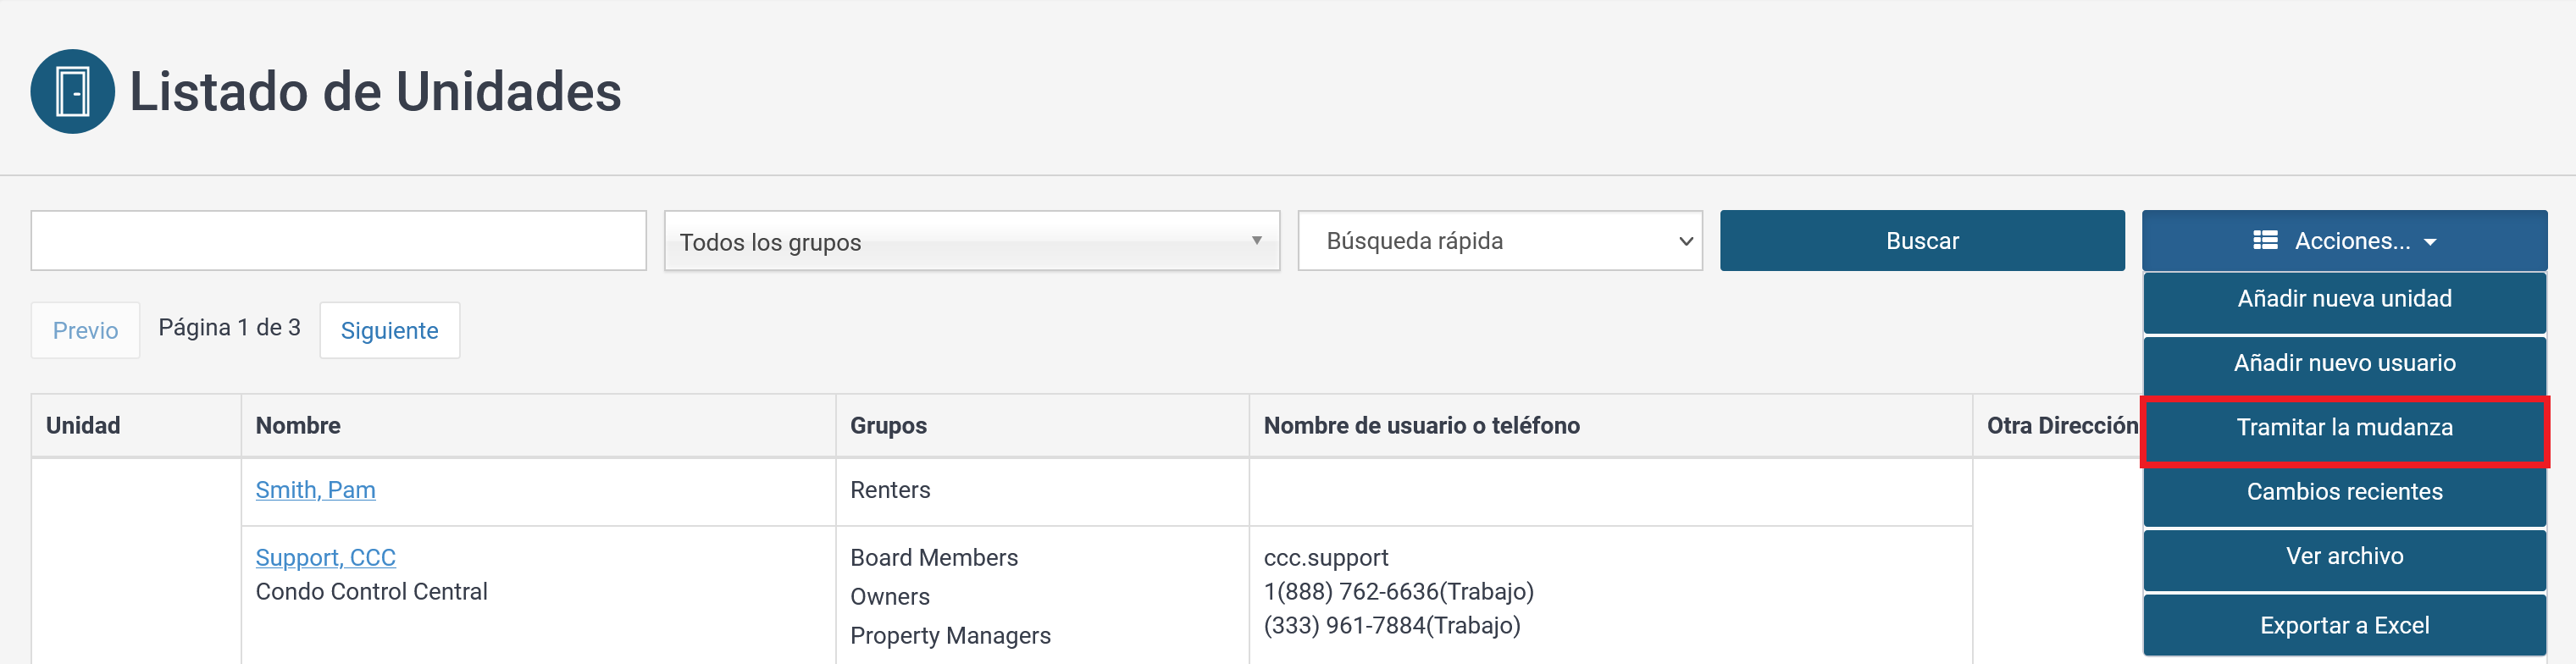
Task: Go to Previo page
Action: click(85, 330)
